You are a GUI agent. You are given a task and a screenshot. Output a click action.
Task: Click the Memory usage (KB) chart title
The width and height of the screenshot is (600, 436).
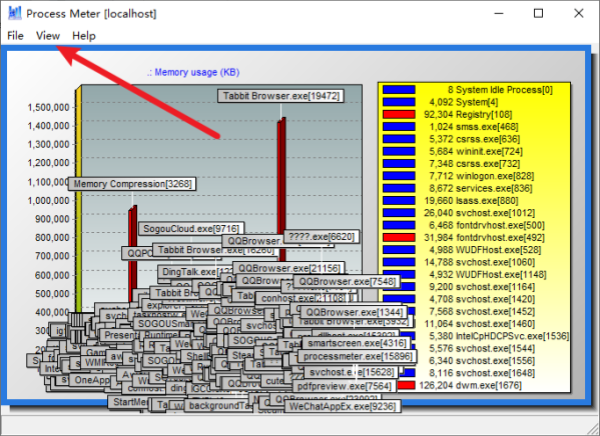(193, 72)
